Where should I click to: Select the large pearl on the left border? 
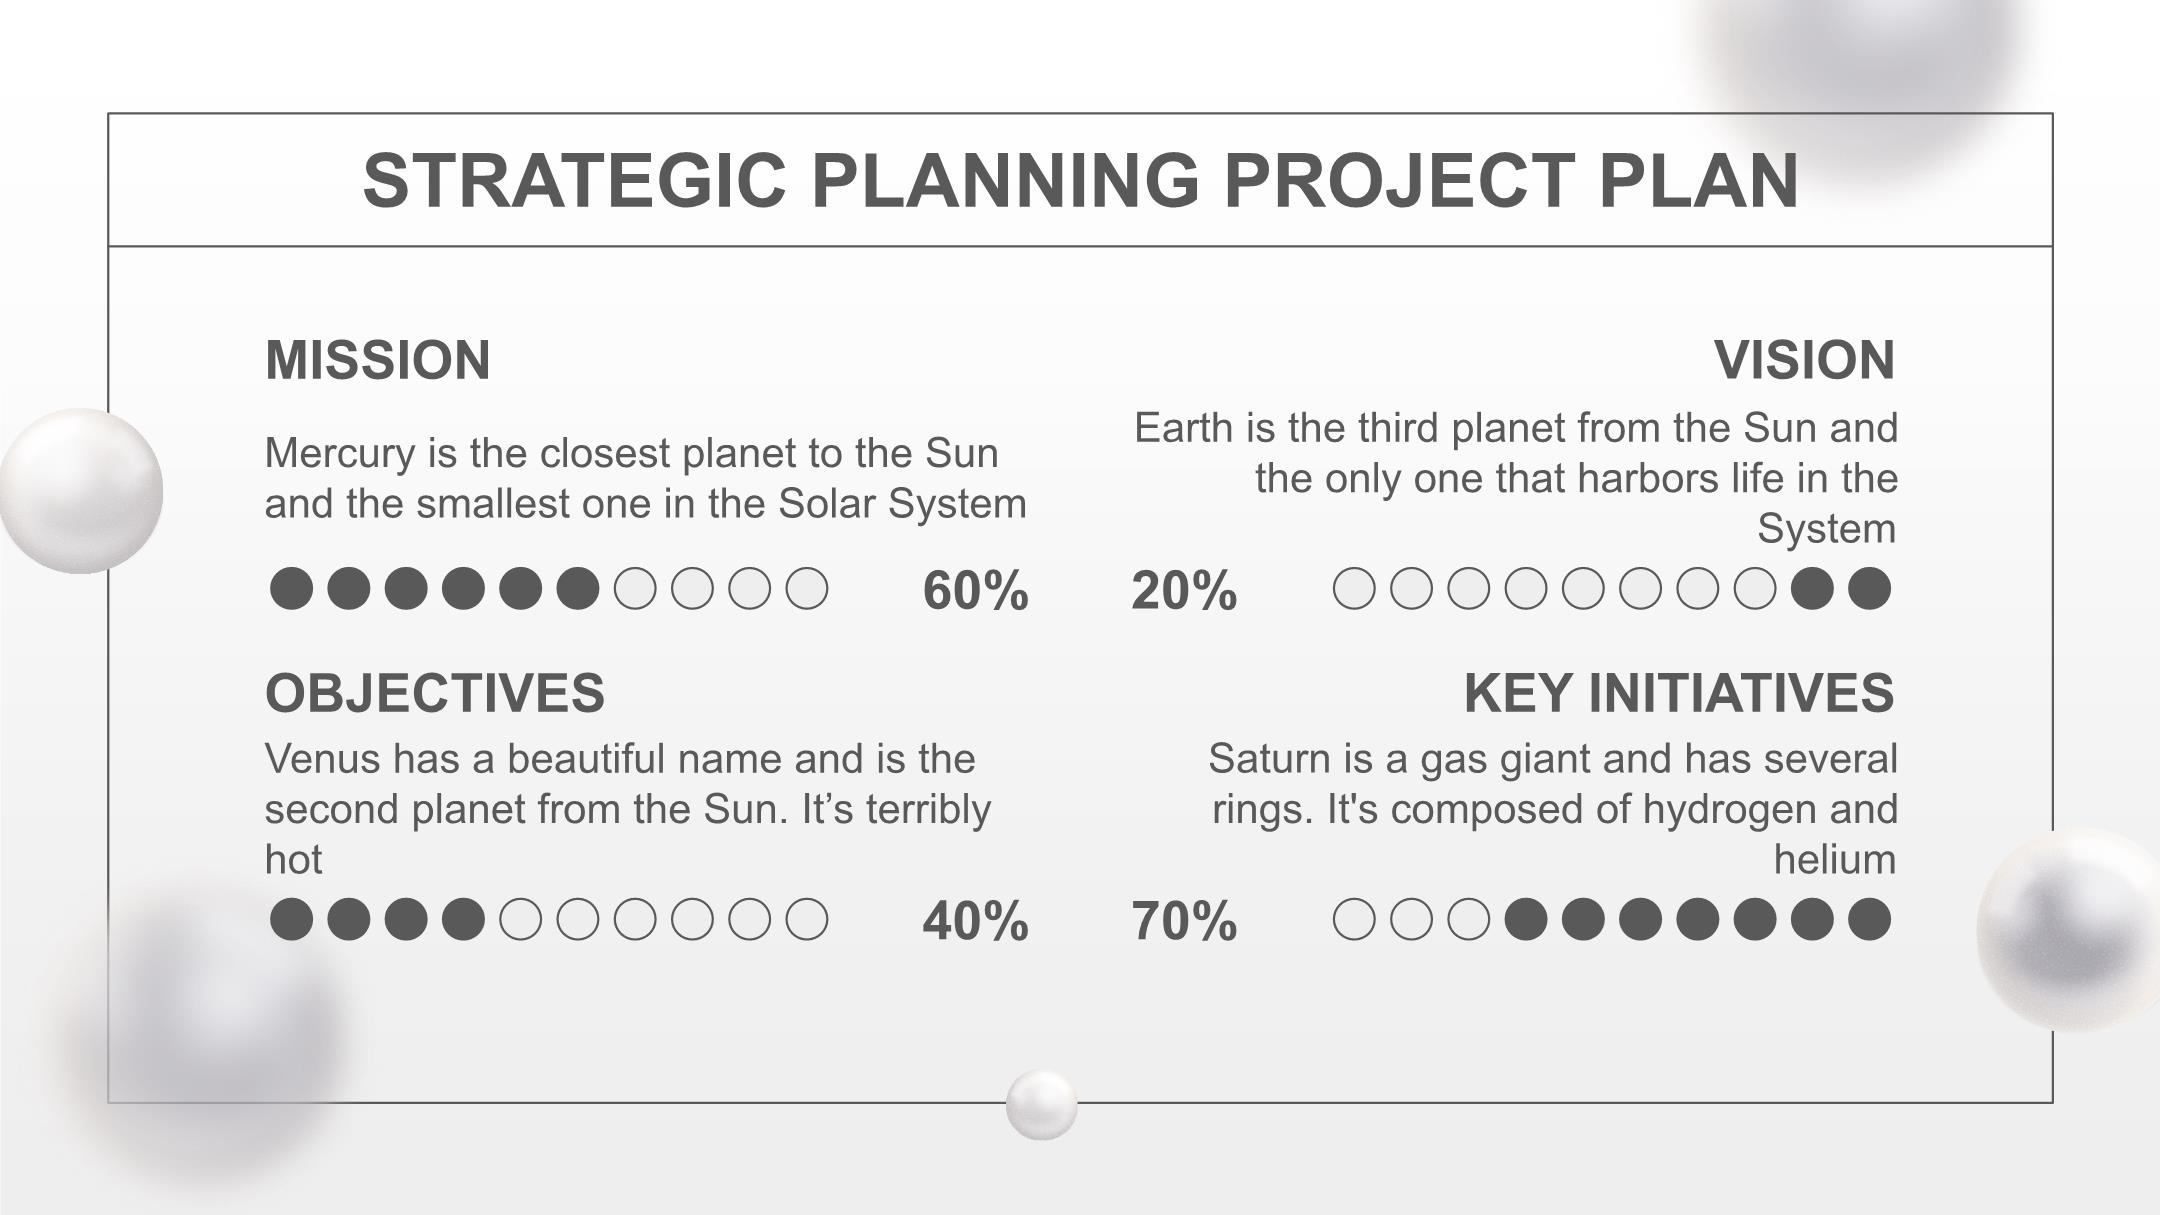pos(81,490)
